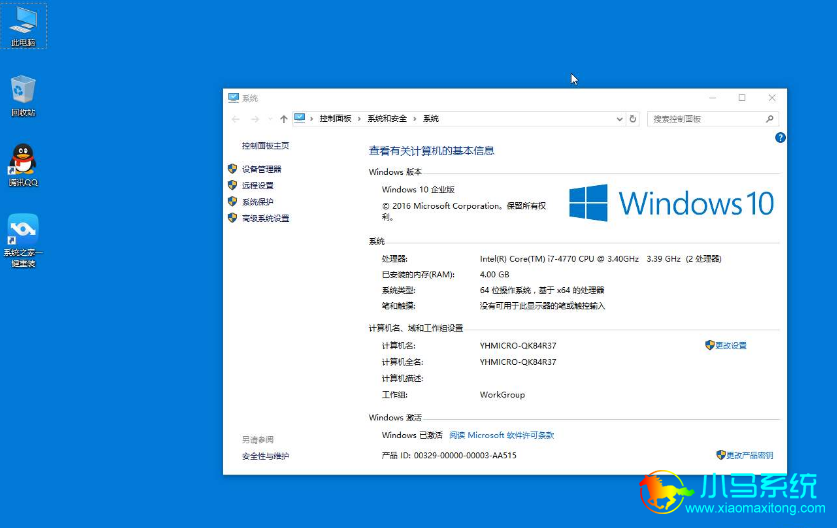The width and height of the screenshot is (837, 528).
Task: Click the computer icon in address bar
Action: [299, 118]
